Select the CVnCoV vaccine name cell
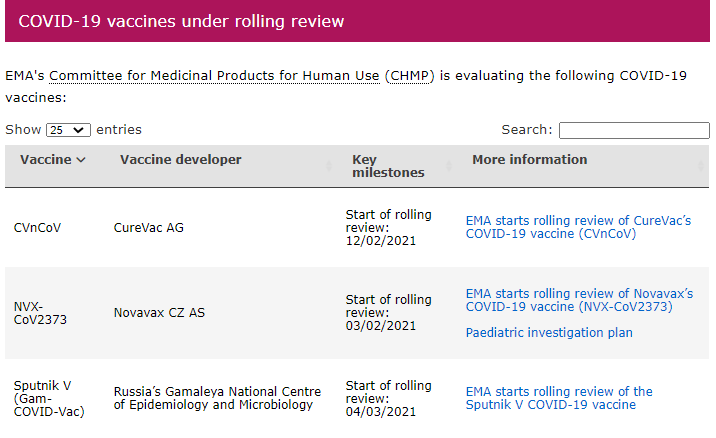Image resolution: width=716 pixels, height=438 pixels. pyautogui.click(x=37, y=227)
